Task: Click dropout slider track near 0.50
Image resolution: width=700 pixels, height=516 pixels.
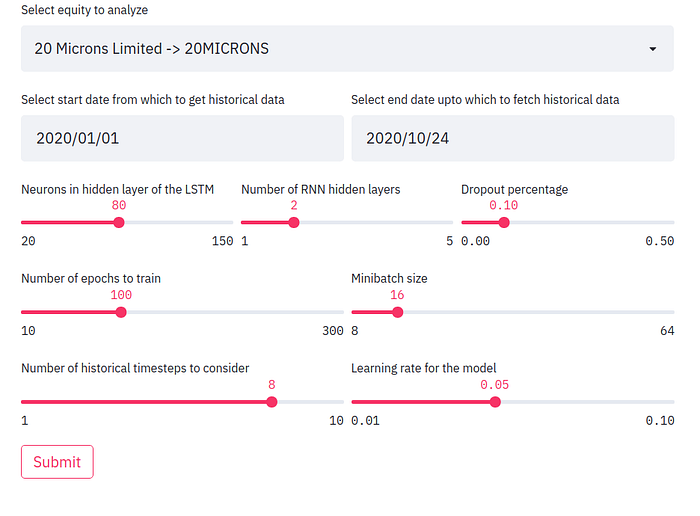Action: click(x=671, y=222)
